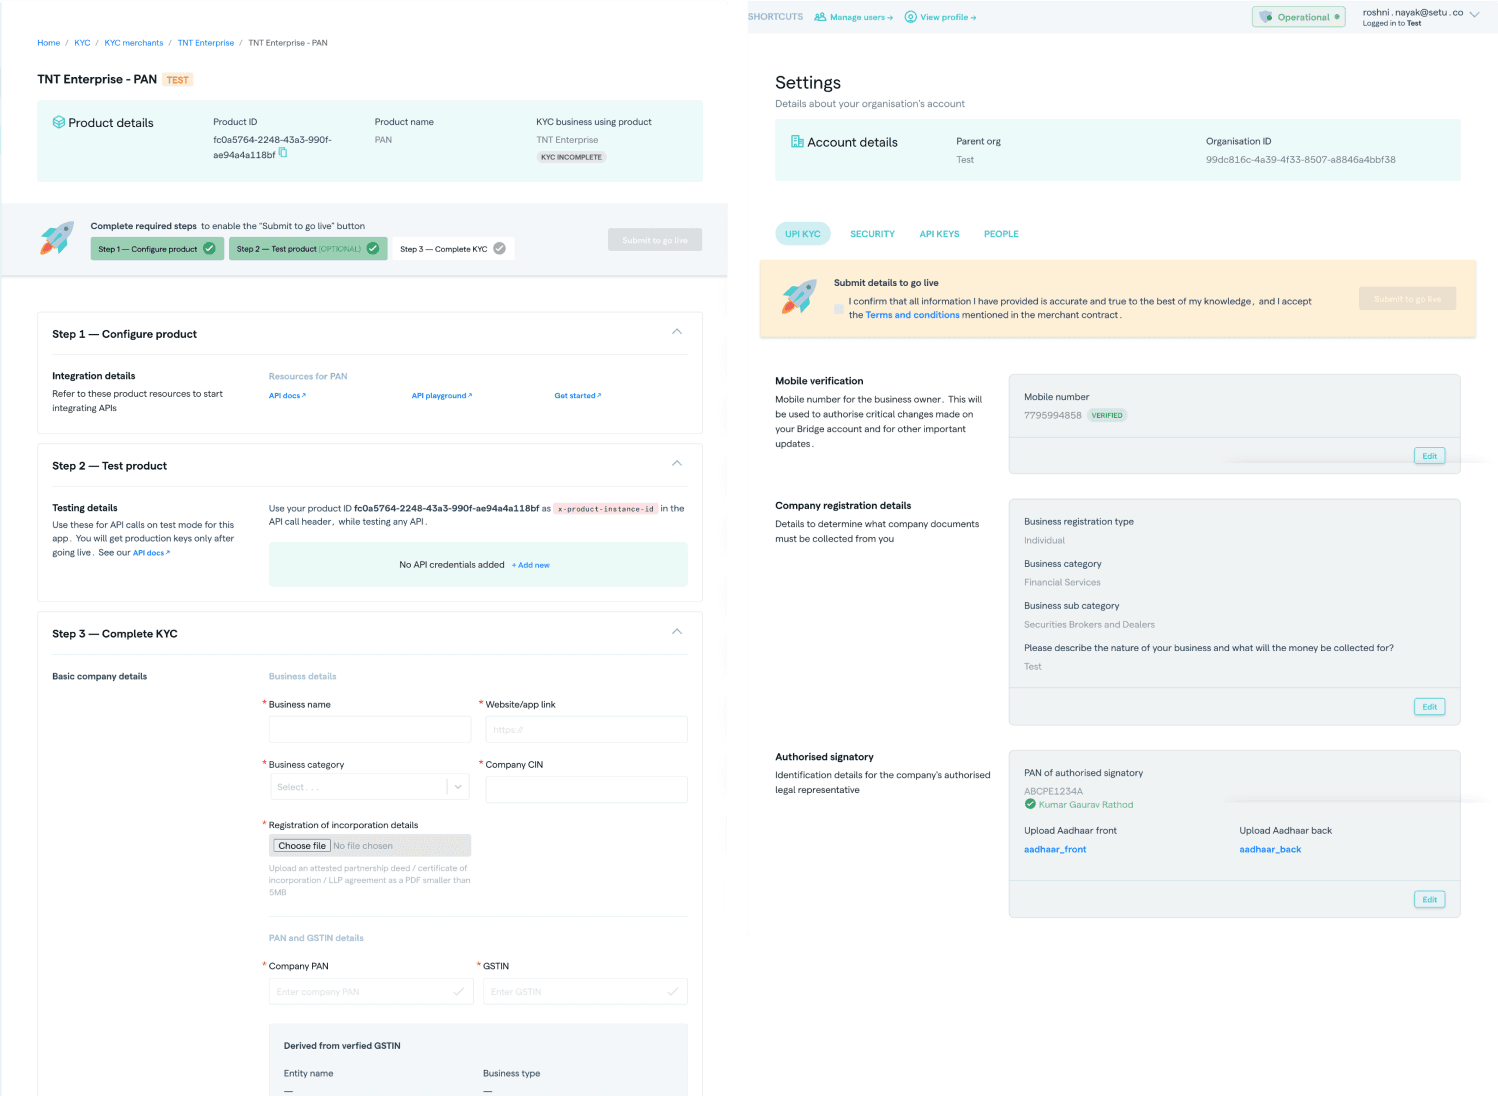The height and width of the screenshot is (1096, 1498).
Task: Open Terms and conditions link
Action: coord(912,315)
